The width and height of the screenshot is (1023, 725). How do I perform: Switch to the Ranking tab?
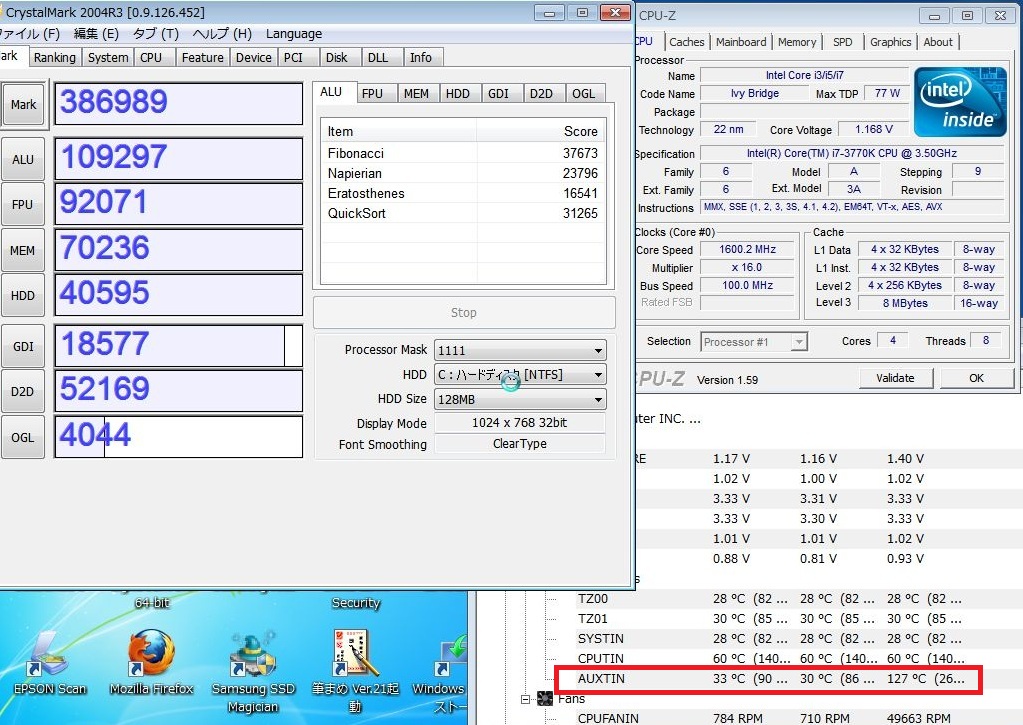point(54,58)
